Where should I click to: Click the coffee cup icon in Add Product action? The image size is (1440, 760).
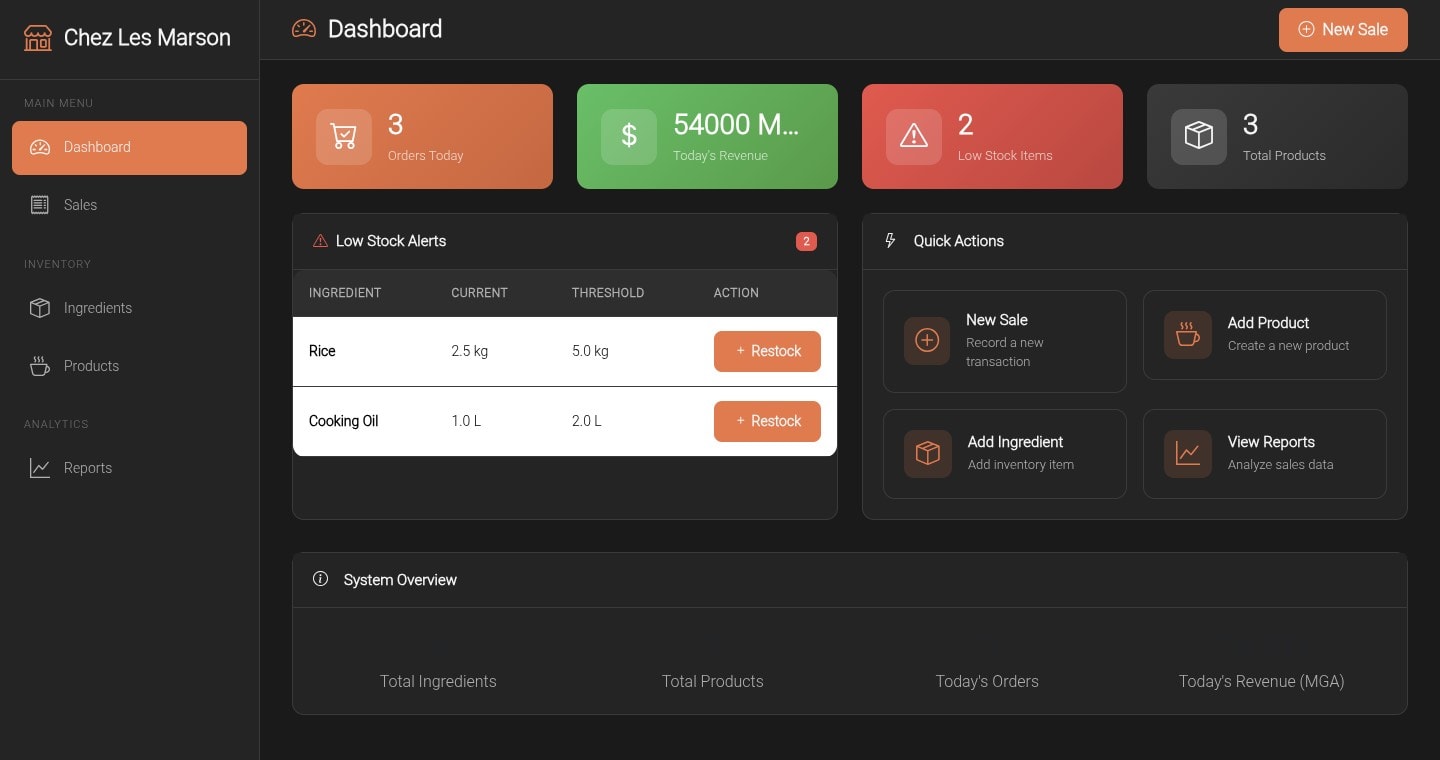click(1187, 335)
